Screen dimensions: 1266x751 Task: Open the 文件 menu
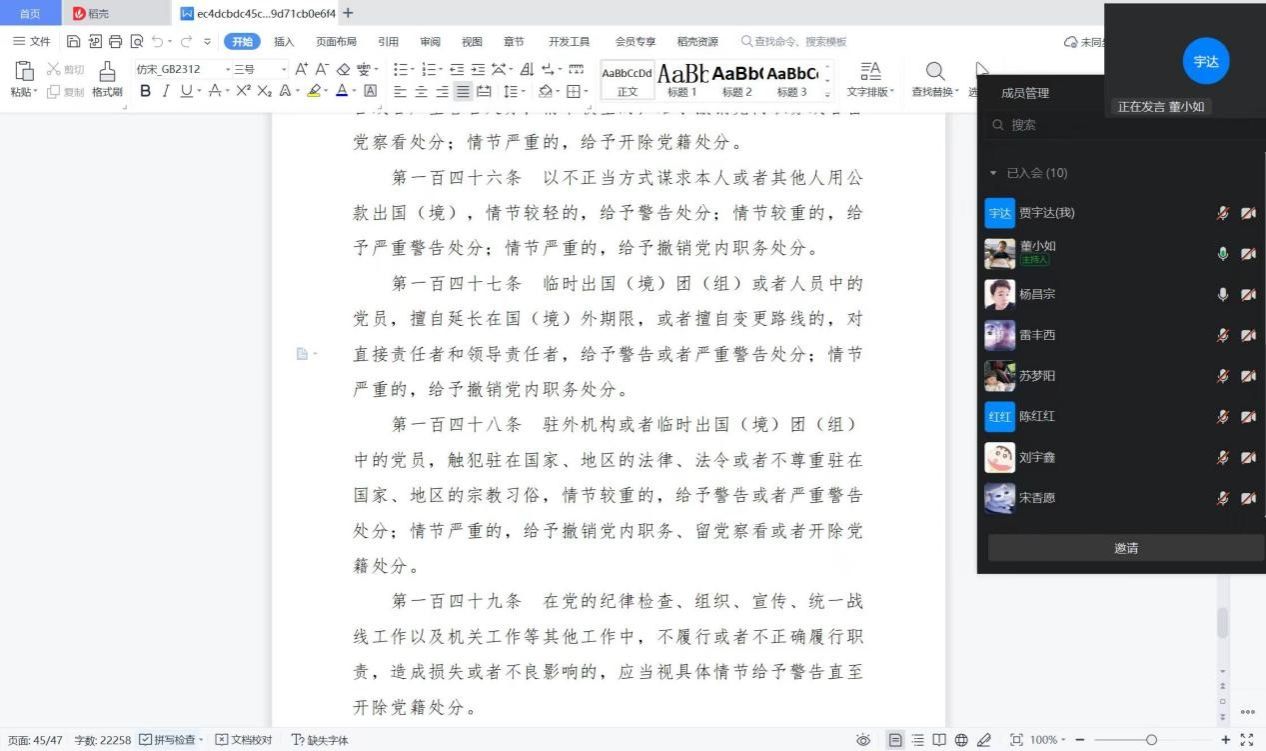pyautogui.click(x=32, y=41)
